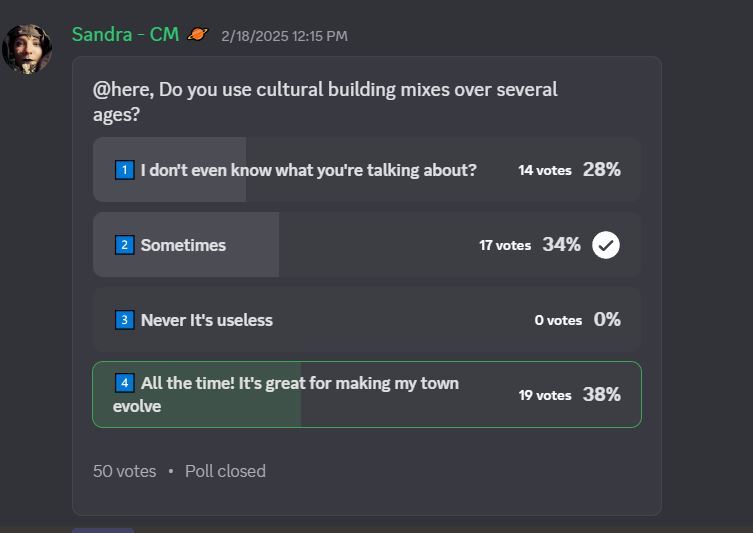The width and height of the screenshot is (753, 533).
Task: View voters via '14 votes' label
Action: [545, 170]
